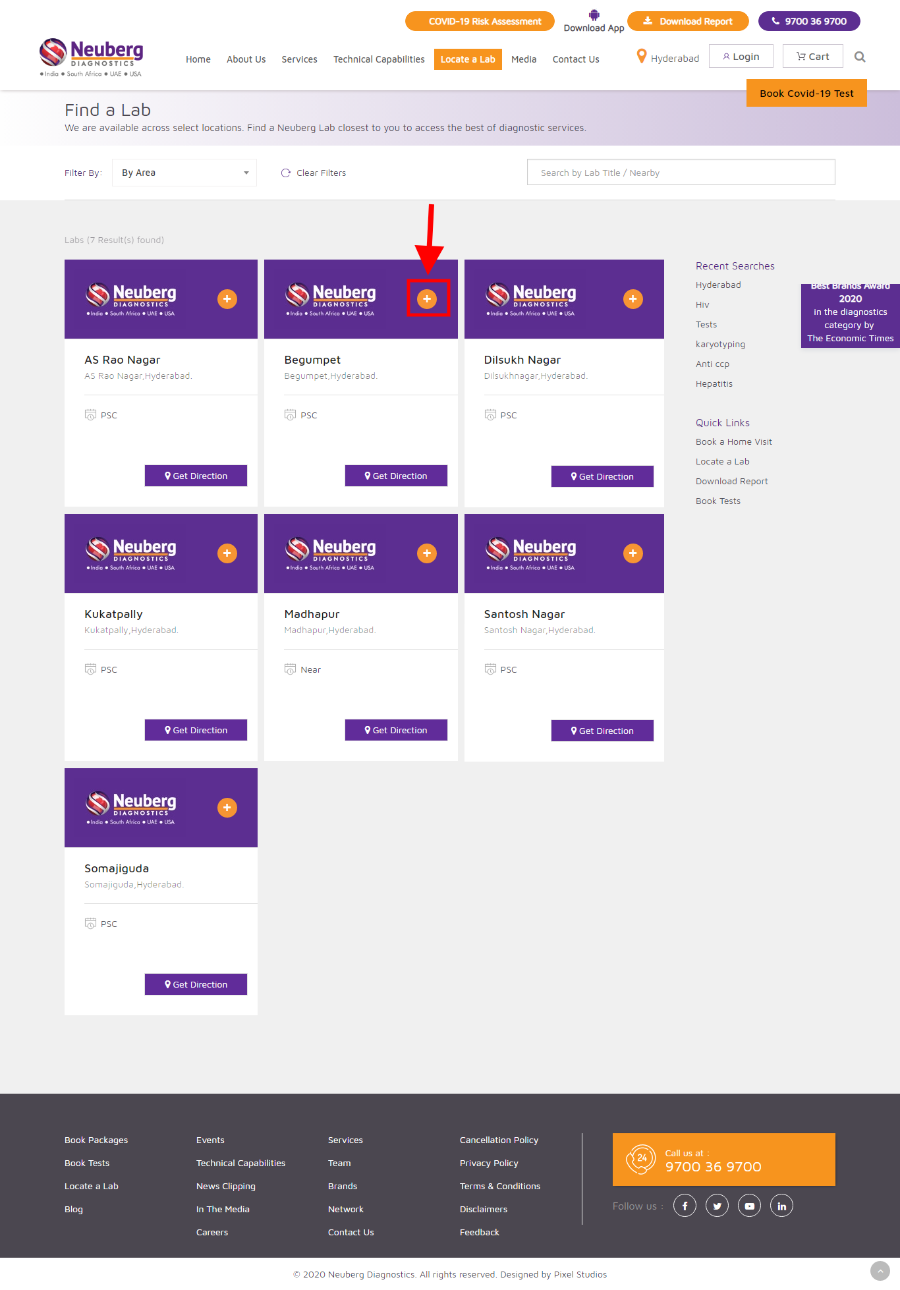
Task: Click the Book Covid-19 Test button
Action: 806,93
